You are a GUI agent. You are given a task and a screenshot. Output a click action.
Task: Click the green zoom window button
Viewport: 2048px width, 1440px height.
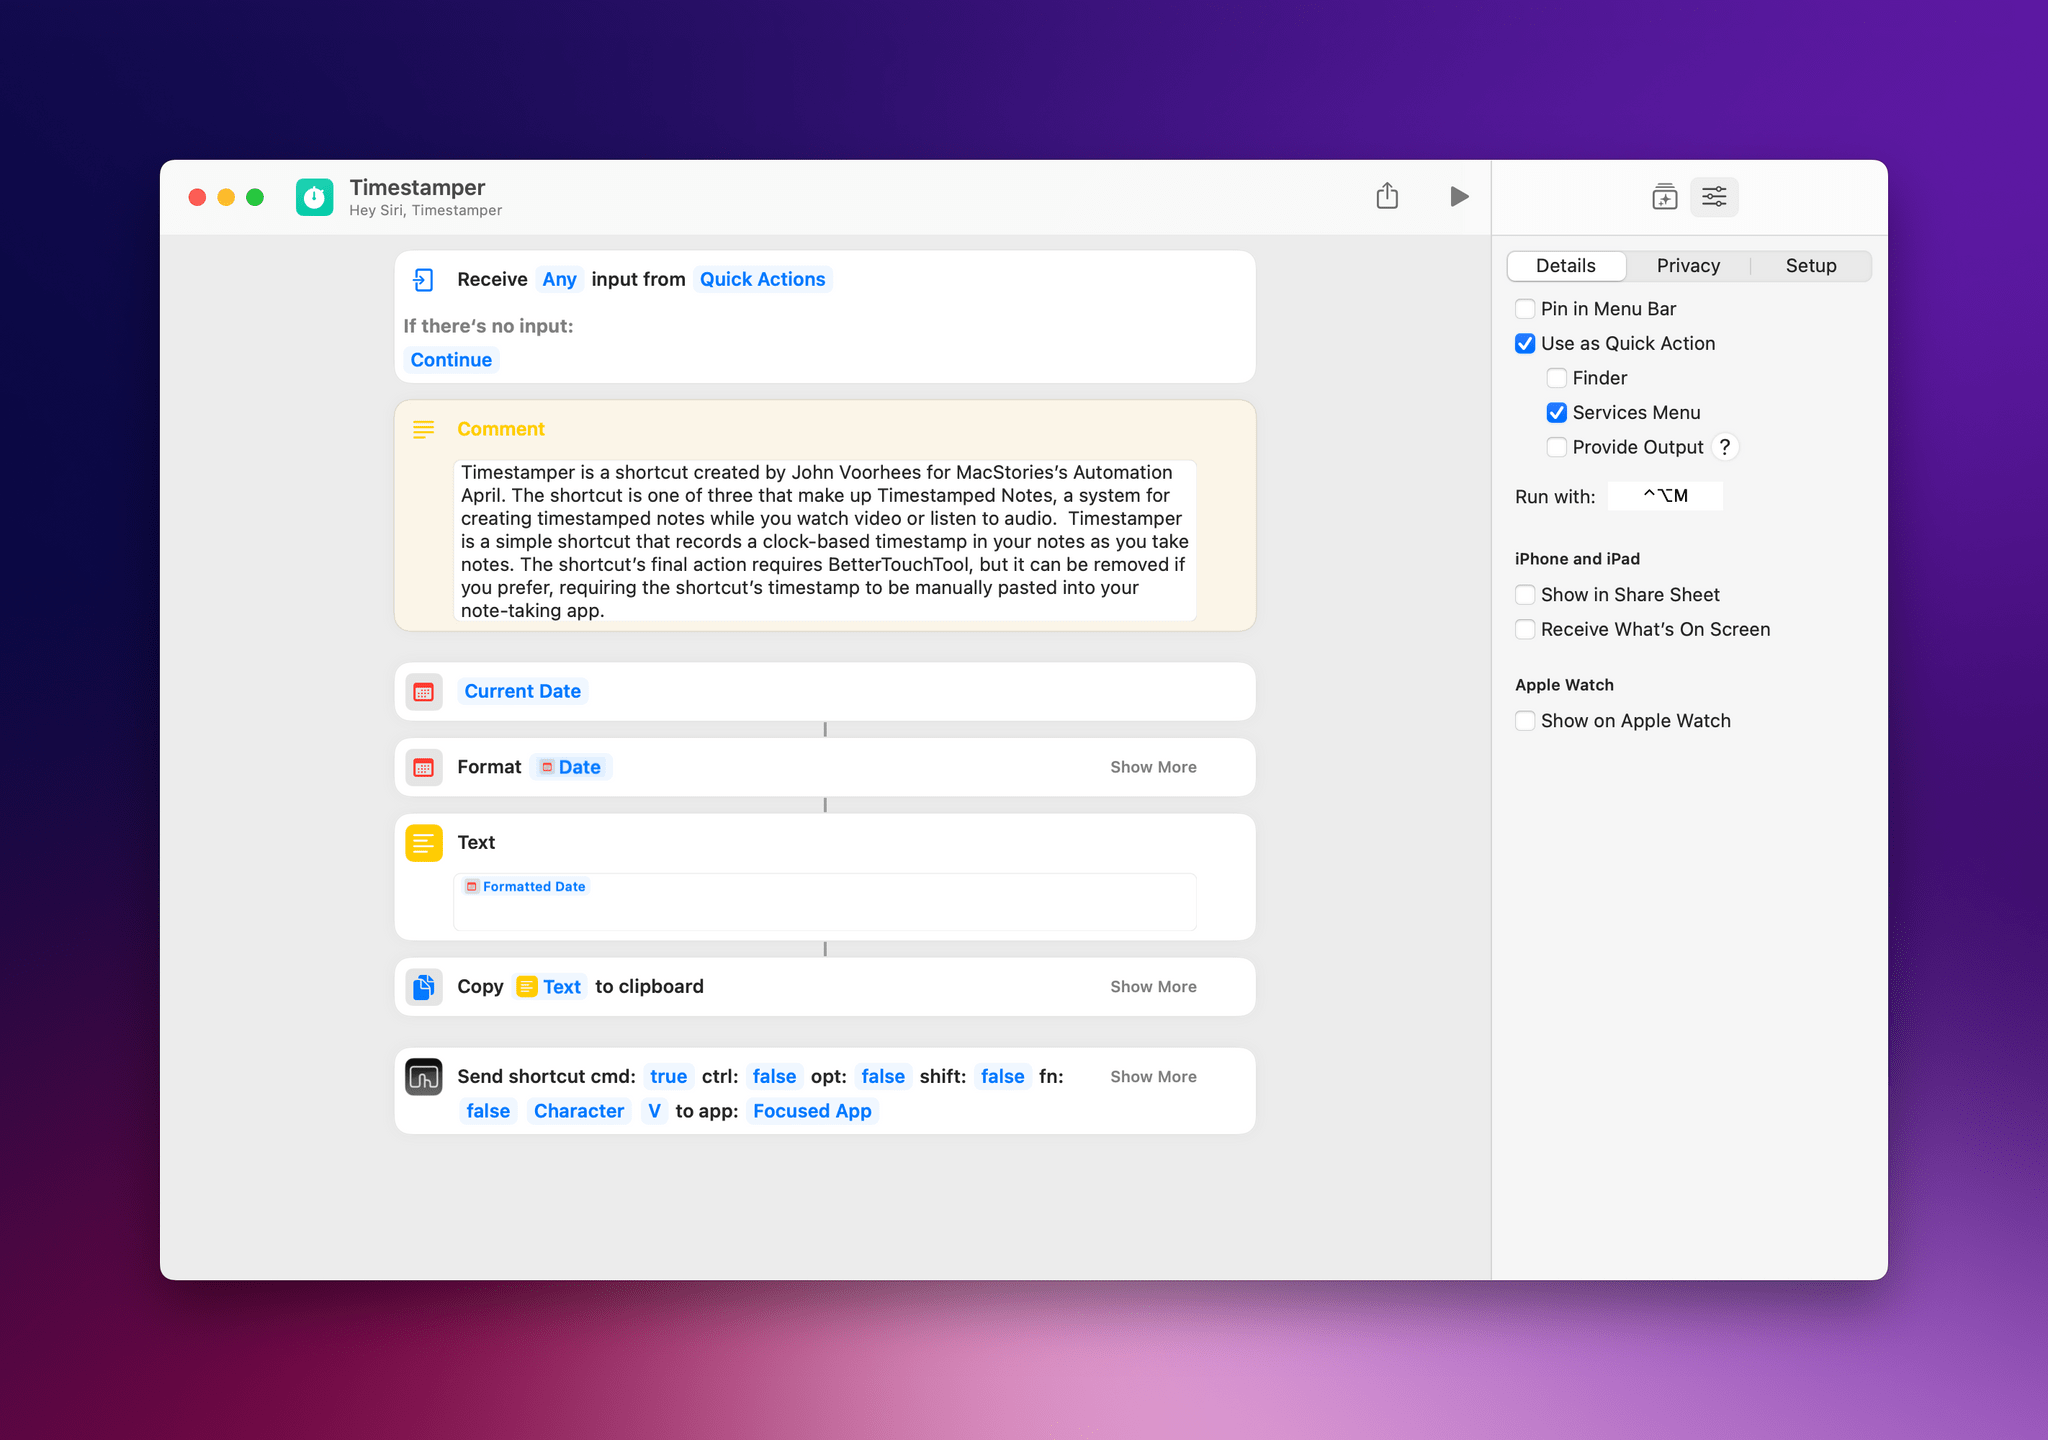[255, 197]
